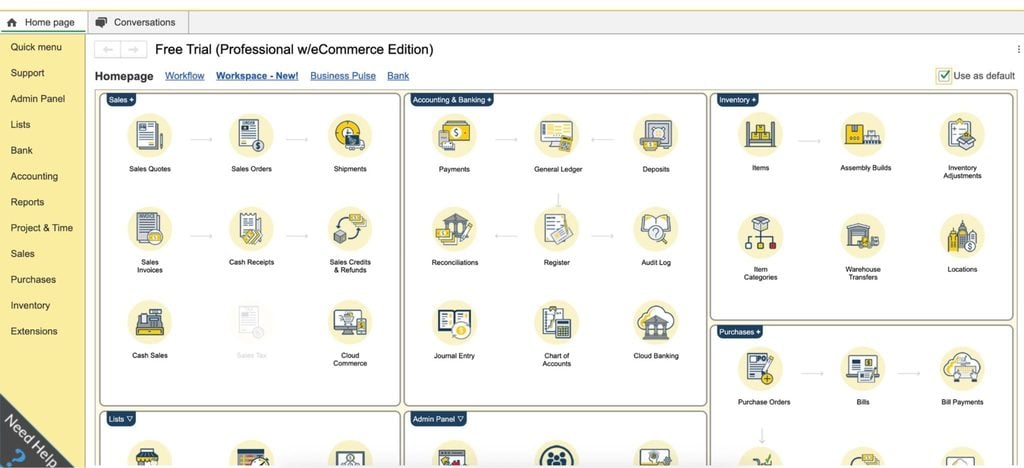Open Sales Credits & Refunds icon
The height and width of the screenshot is (468, 1024).
pos(350,229)
